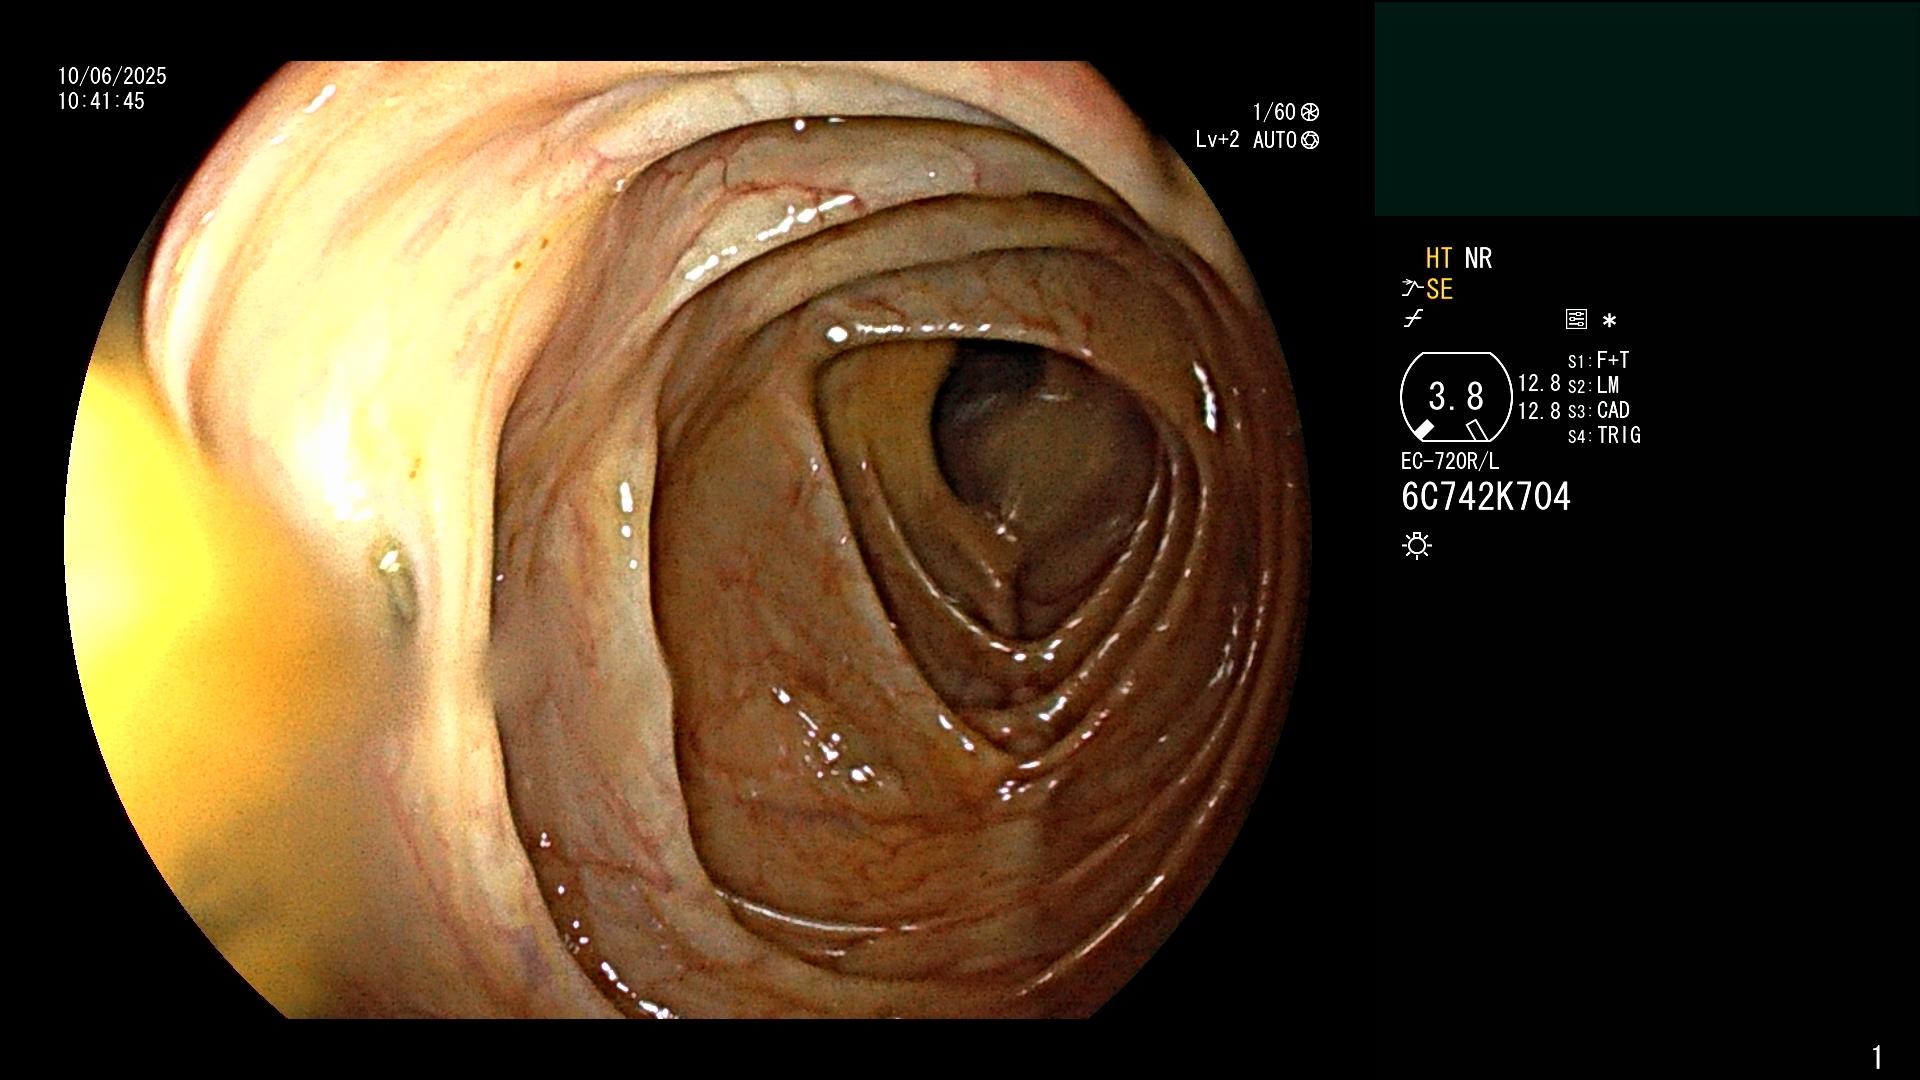Click the tone curve icon below SE
The image size is (1920, 1080).
tap(1413, 319)
